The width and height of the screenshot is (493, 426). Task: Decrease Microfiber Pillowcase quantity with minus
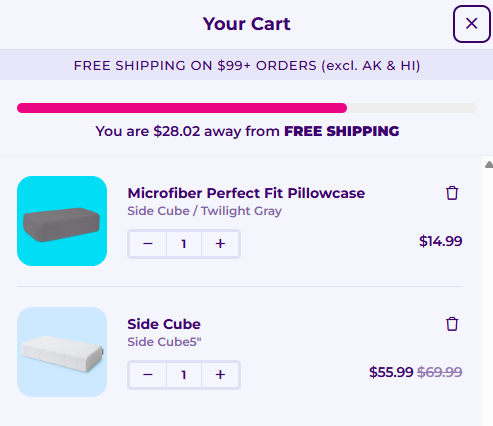pyautogui.click(x=148, y=244)
